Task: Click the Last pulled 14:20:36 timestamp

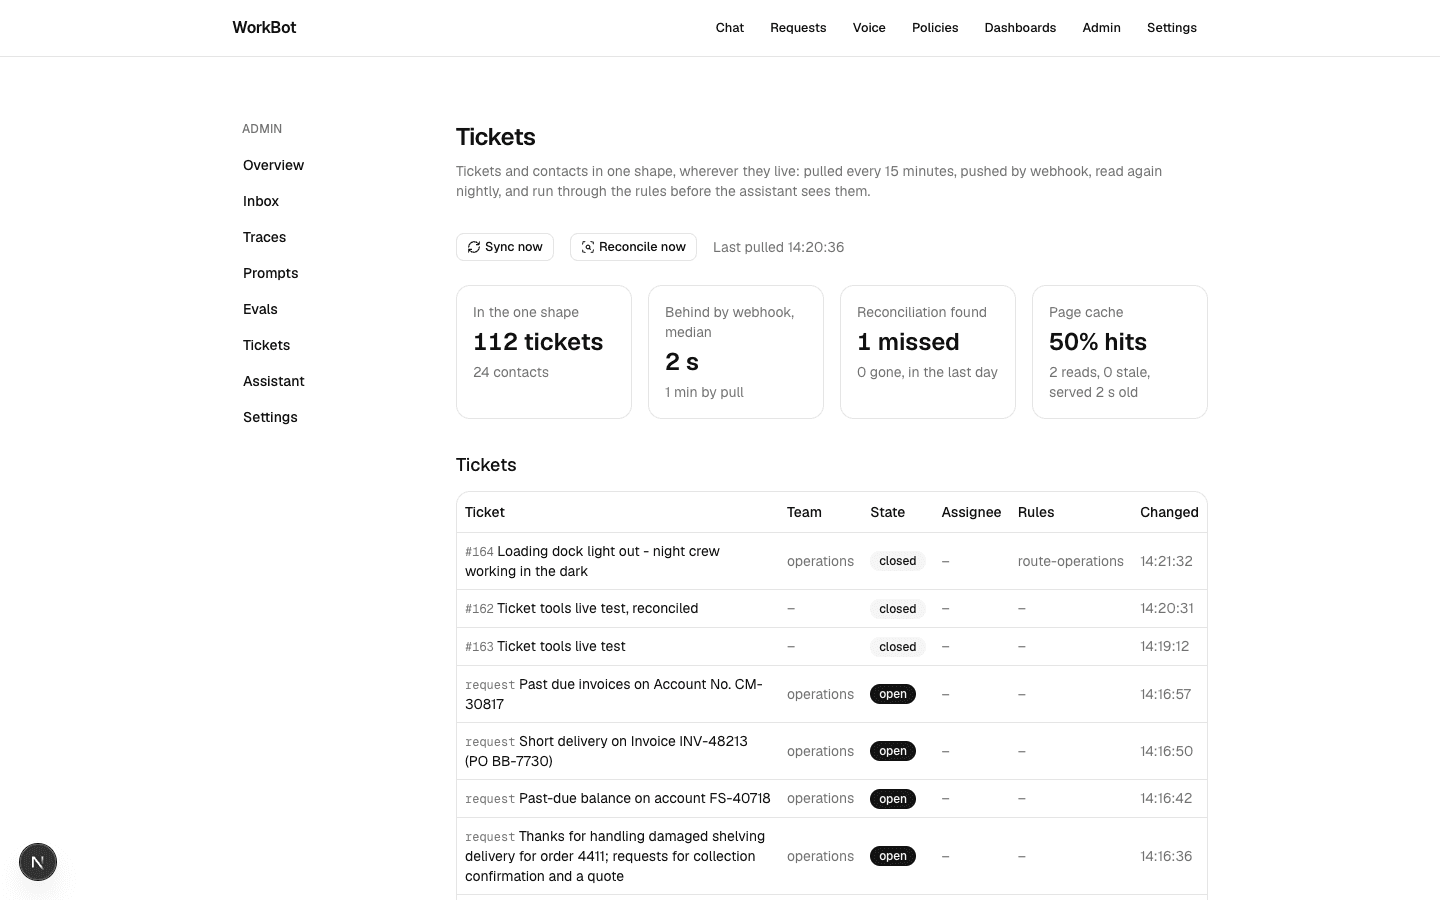Action: pos(778,247)
